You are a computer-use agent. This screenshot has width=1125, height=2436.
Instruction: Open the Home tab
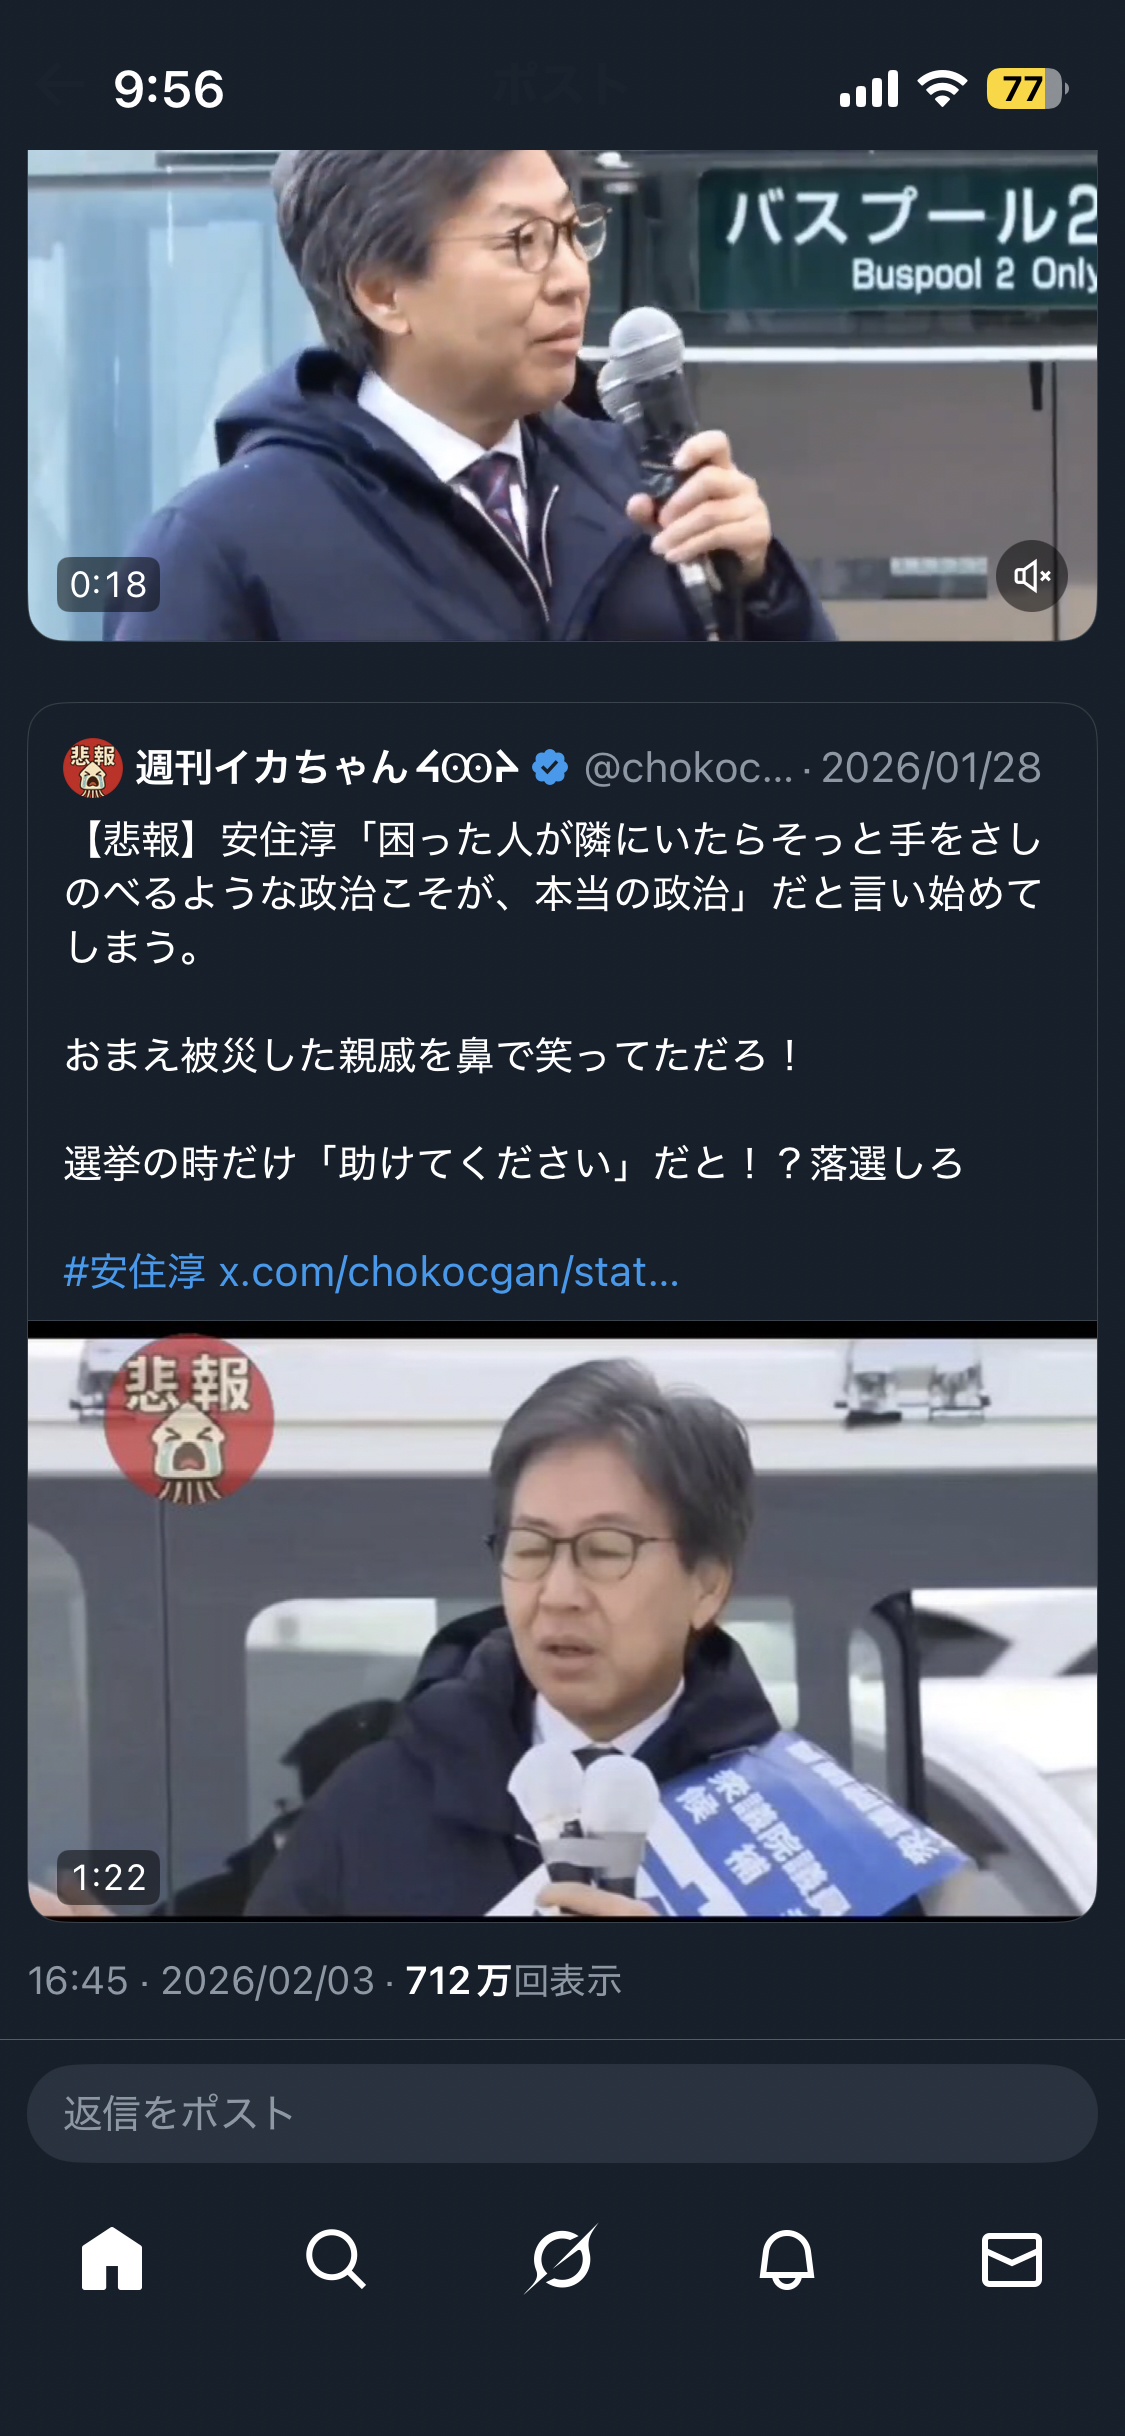coord(112,2258)
